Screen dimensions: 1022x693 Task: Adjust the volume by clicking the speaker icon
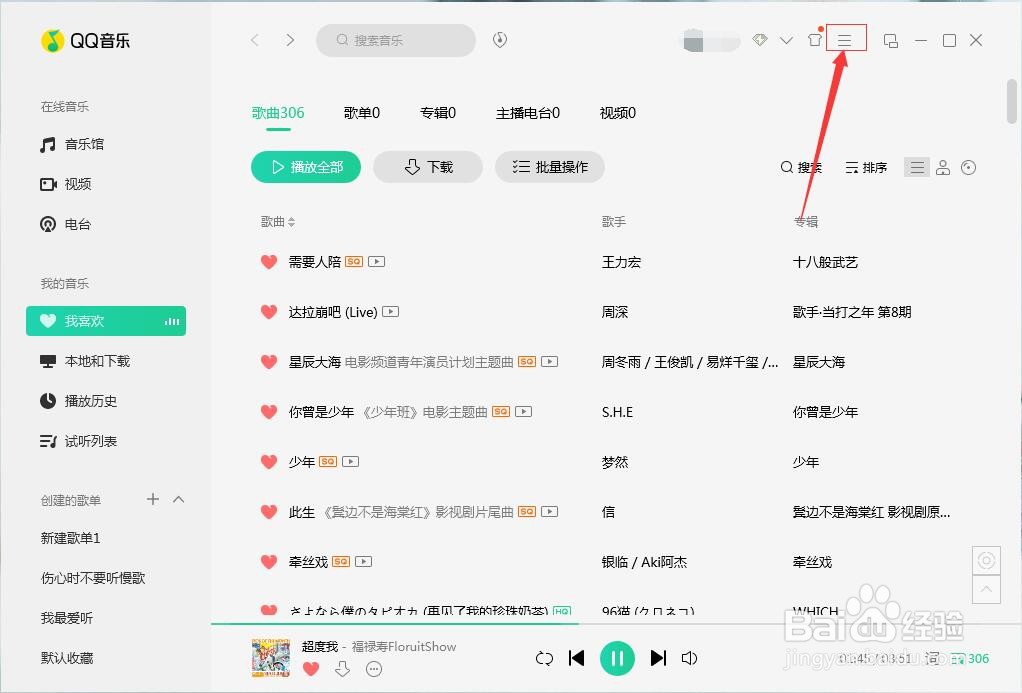tap(690, 658)
